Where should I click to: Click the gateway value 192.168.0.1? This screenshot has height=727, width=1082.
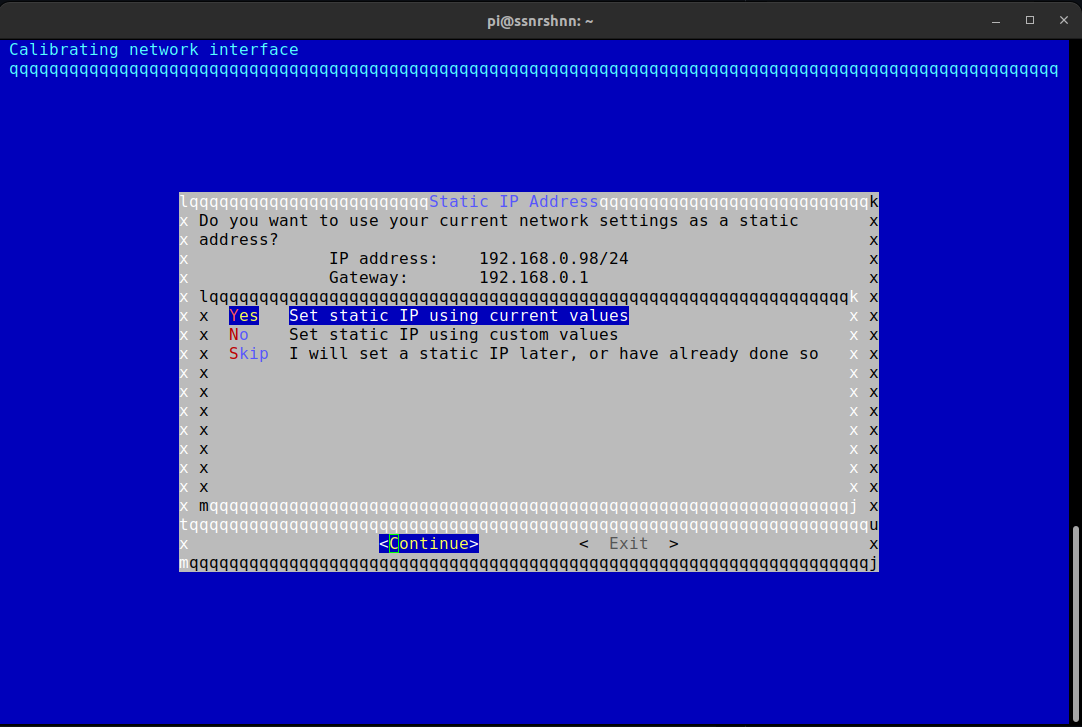click(x=533, y=278)
